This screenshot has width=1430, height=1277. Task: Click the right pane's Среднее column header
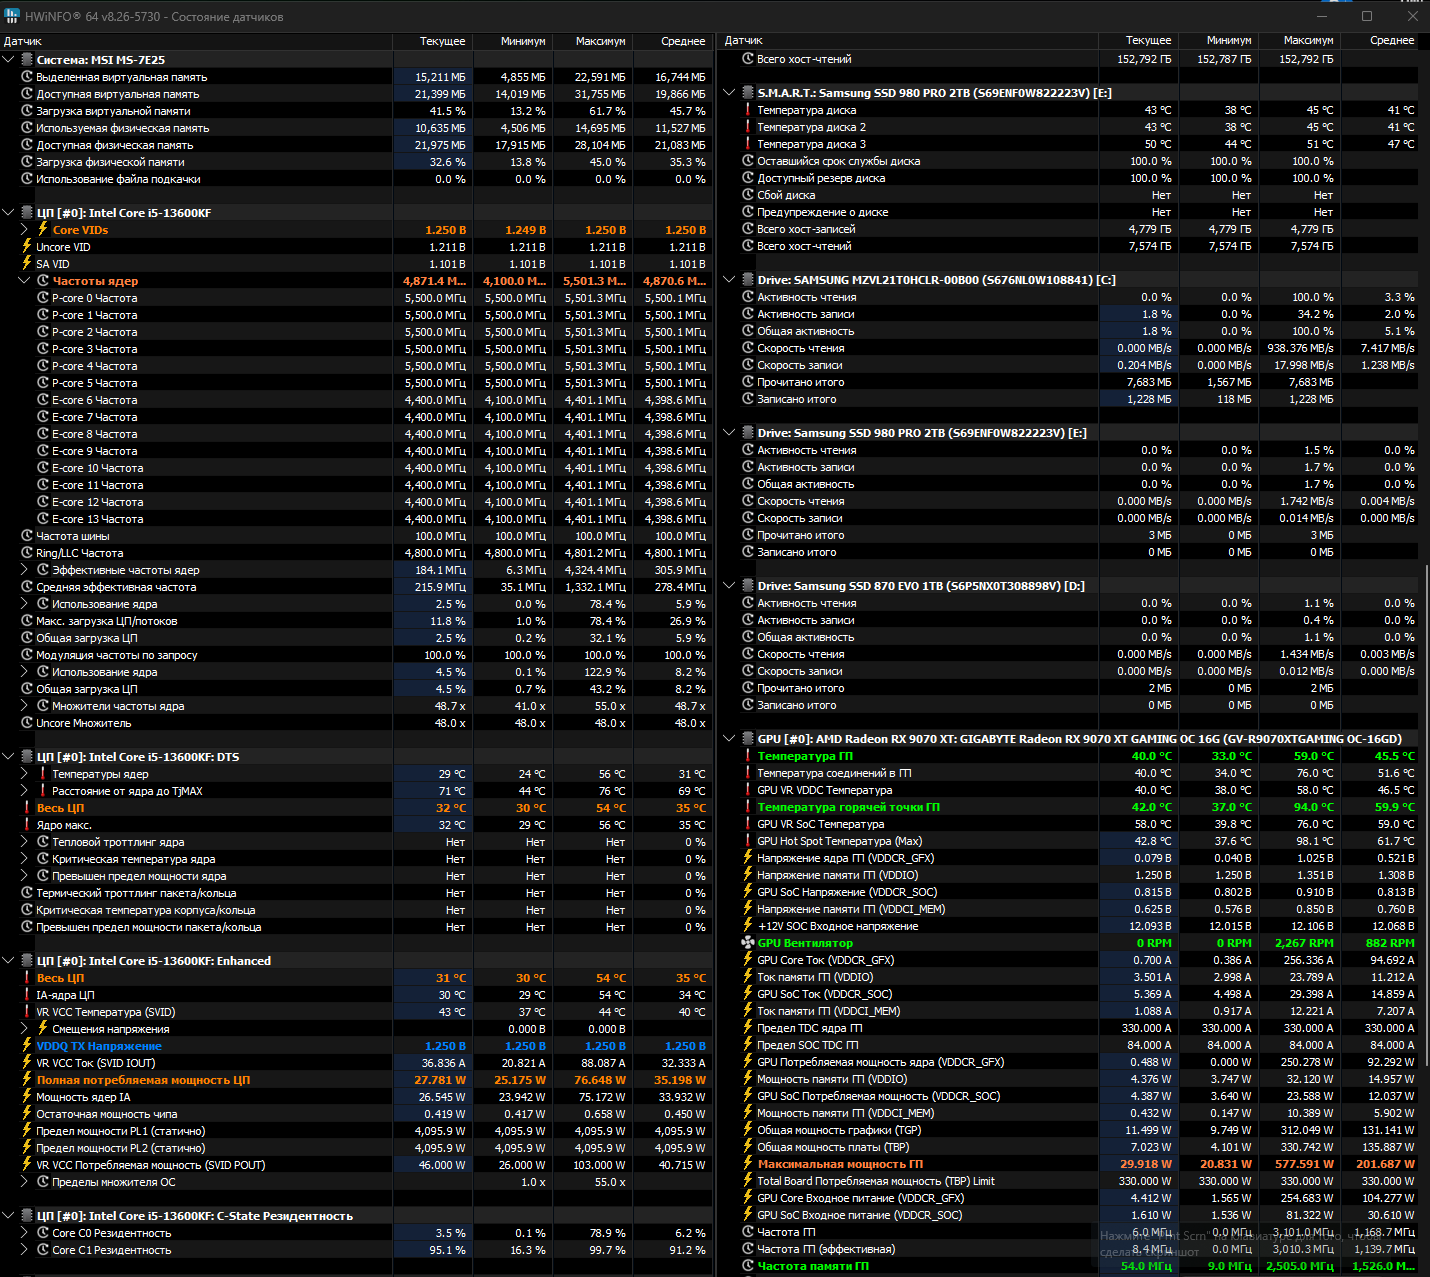[x=1381, y=41]
